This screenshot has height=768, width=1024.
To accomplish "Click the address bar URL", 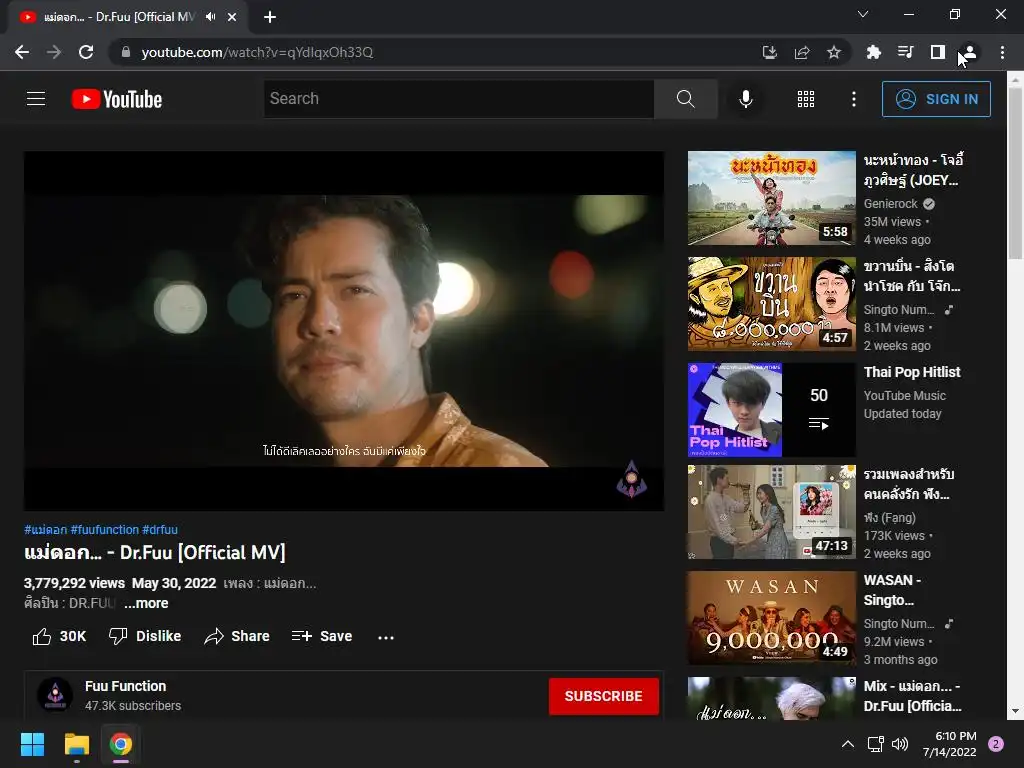I will pyautogui.click(x=257, y=52).
